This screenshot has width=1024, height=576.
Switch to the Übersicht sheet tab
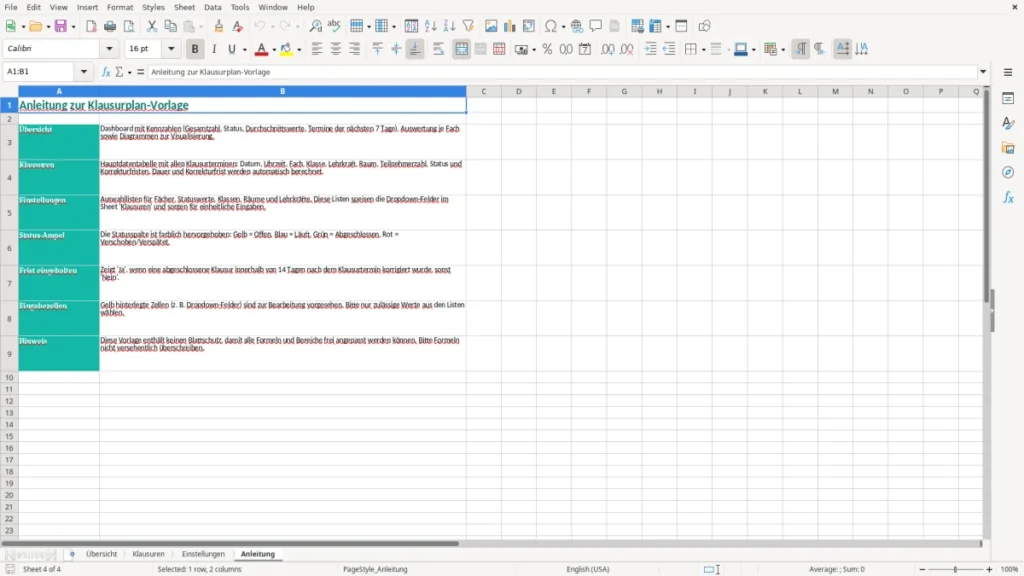pyautogui.click(x=101, y=554)
